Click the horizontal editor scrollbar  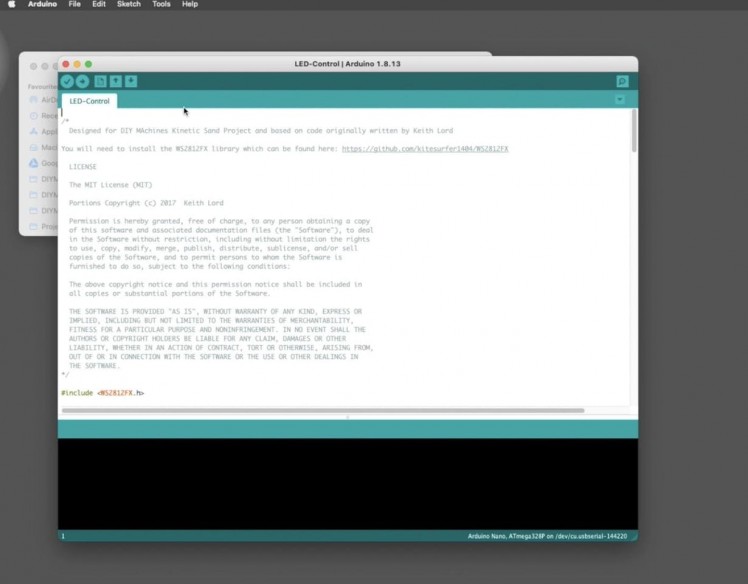pyautogui.click(x=323, y=410)
